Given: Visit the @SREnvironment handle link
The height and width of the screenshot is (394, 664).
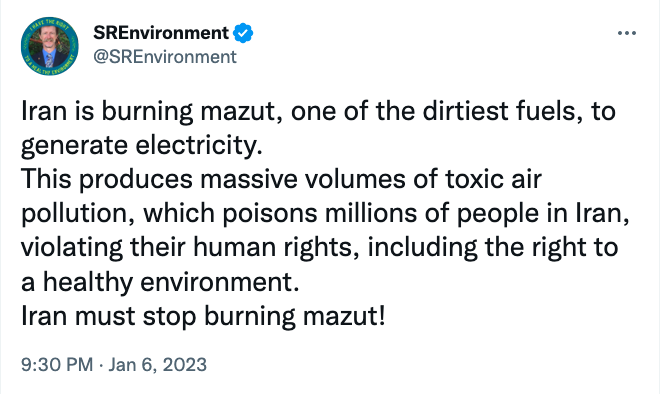Looking at the screenshot, I should tap(165, 57).
